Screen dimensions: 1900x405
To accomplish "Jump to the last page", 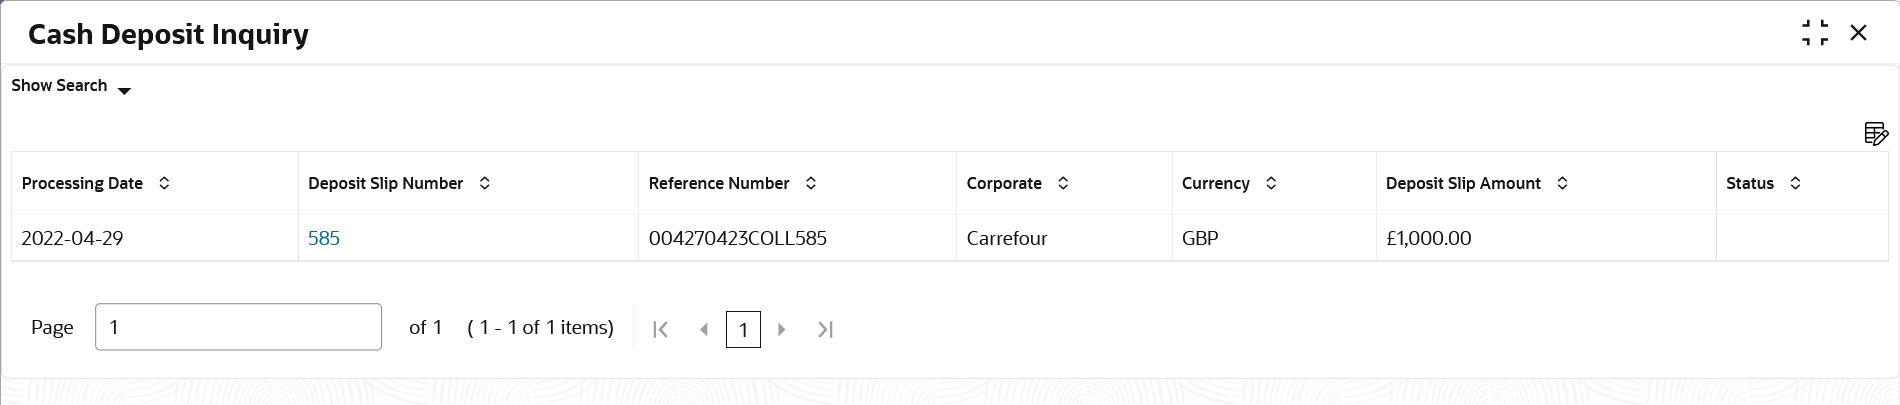I will [x=825, y=329].
